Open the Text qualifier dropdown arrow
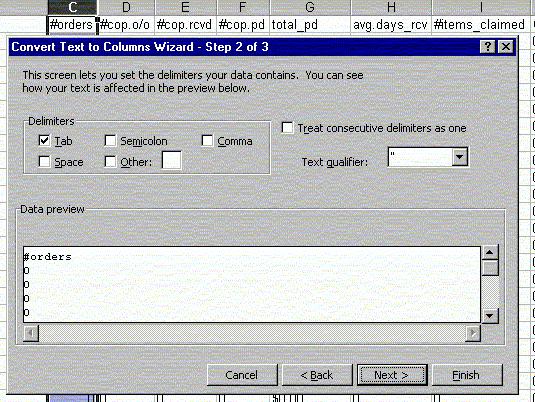535x402 pixels. pyautogui.click(x=460, y=157)
